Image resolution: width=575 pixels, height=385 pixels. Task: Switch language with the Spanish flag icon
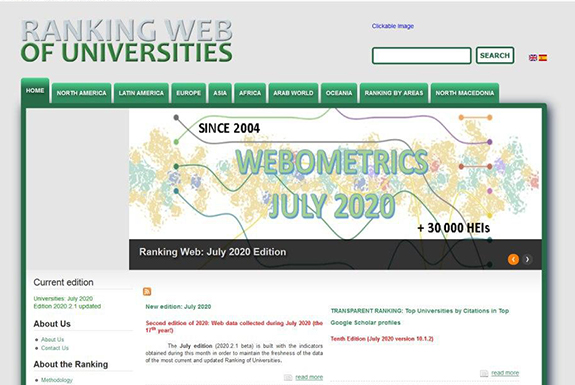click(543, 58)
